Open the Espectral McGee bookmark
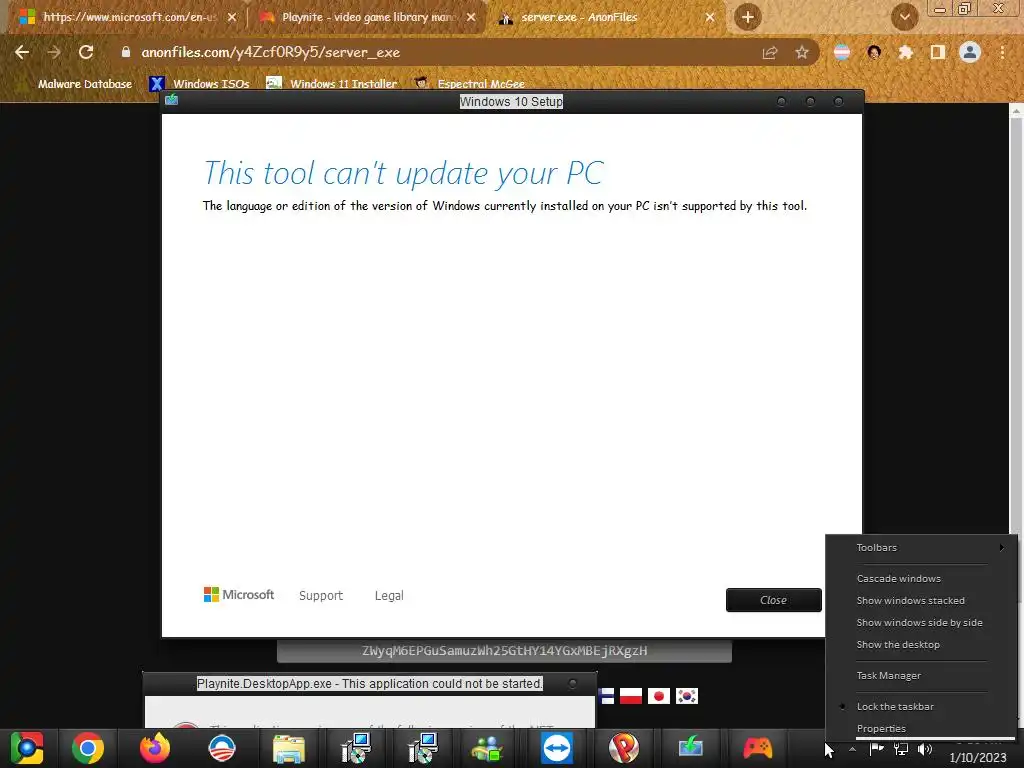 pyautogui.click(x=470, y=84)
